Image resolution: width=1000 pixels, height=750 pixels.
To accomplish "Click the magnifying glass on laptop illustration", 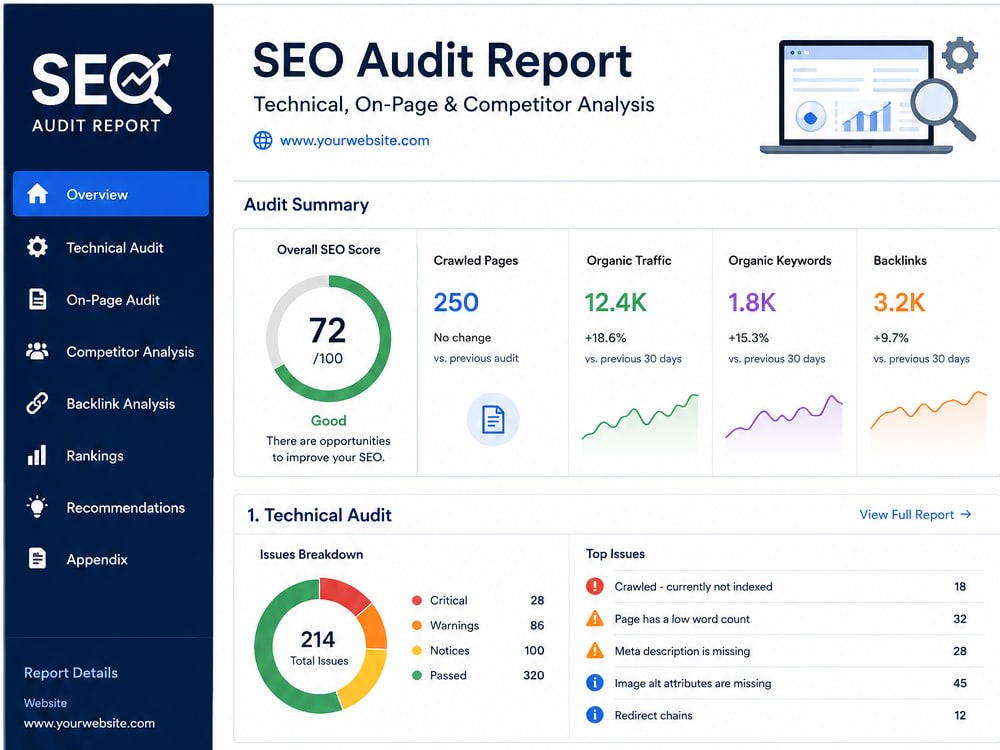I will coord(943,111).
